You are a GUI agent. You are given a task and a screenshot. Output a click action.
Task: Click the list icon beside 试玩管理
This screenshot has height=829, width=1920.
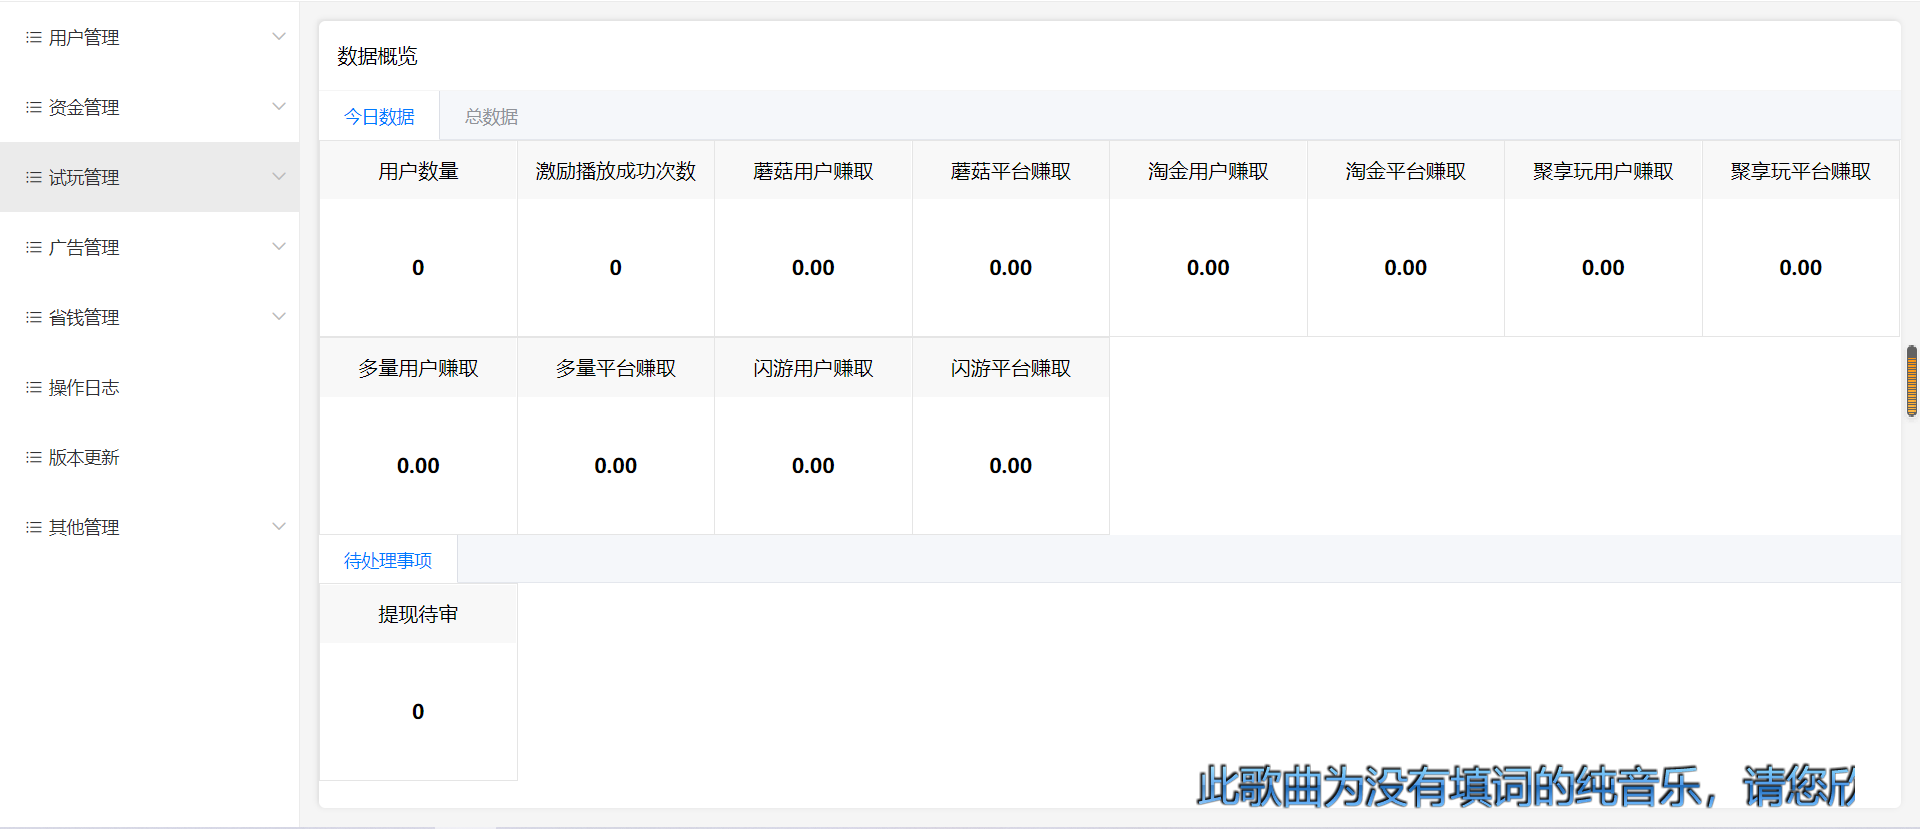33,177
